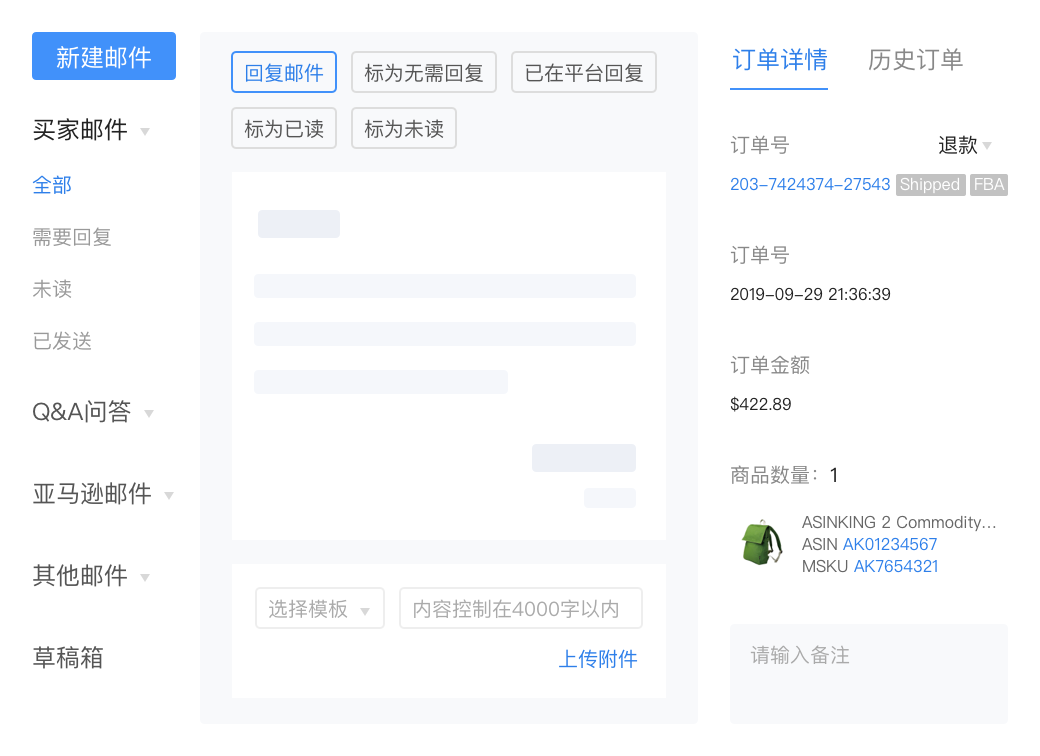The image size is (1040, 756).
Task: Click the 新建邮件 compose button
Action: pyautogui.click(x=103, y=57)
